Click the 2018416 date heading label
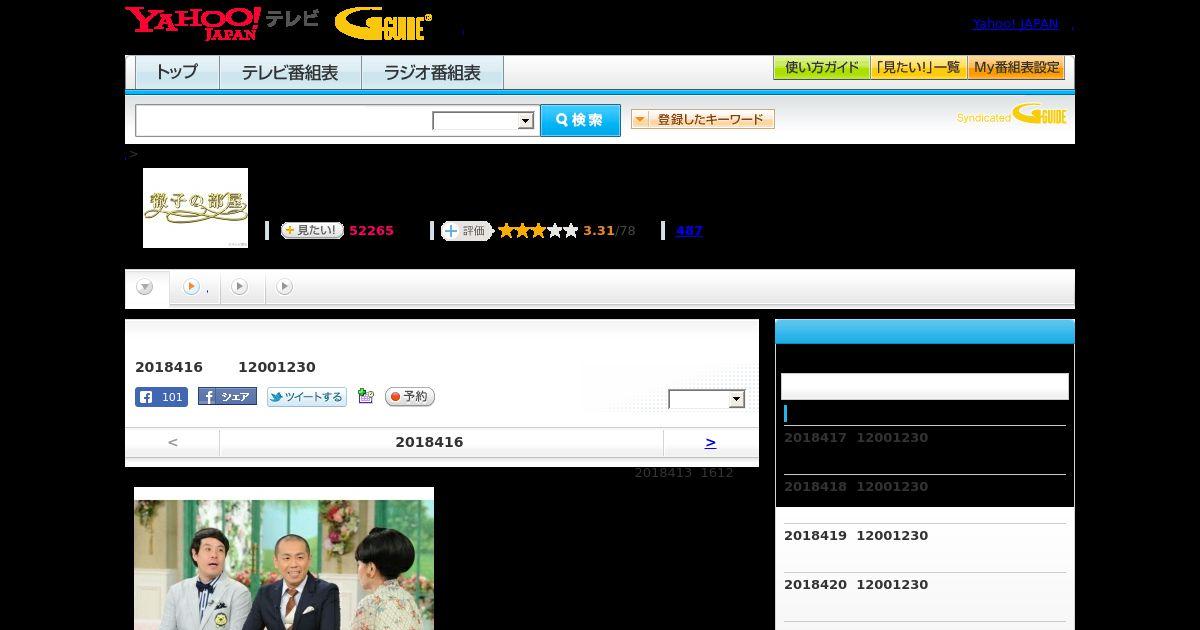The height and width of the screenshot is (630, 1200). [429, 442]
